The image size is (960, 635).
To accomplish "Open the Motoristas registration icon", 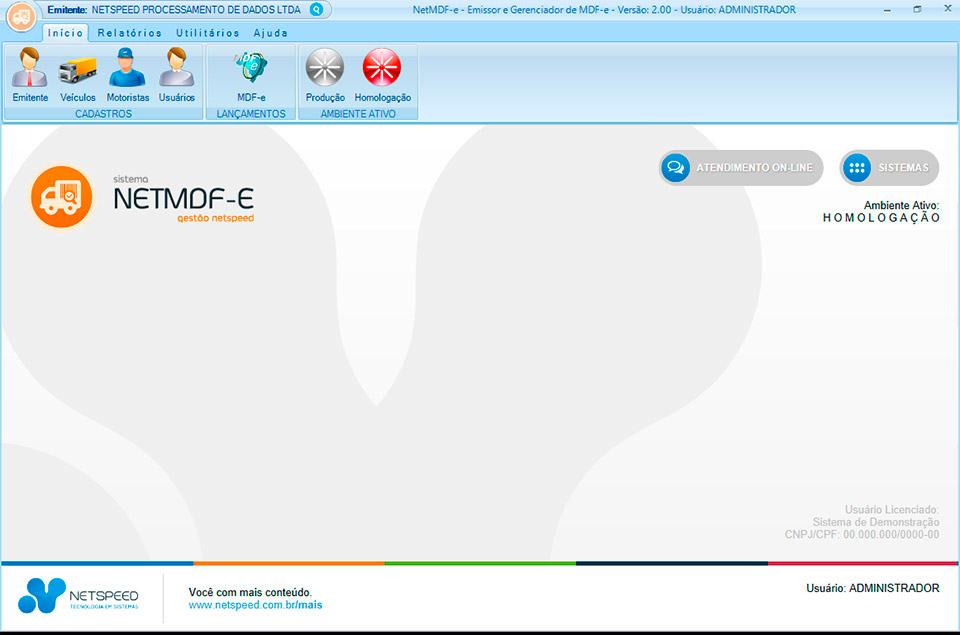I will pyautogui.click(x=127, y=75).
